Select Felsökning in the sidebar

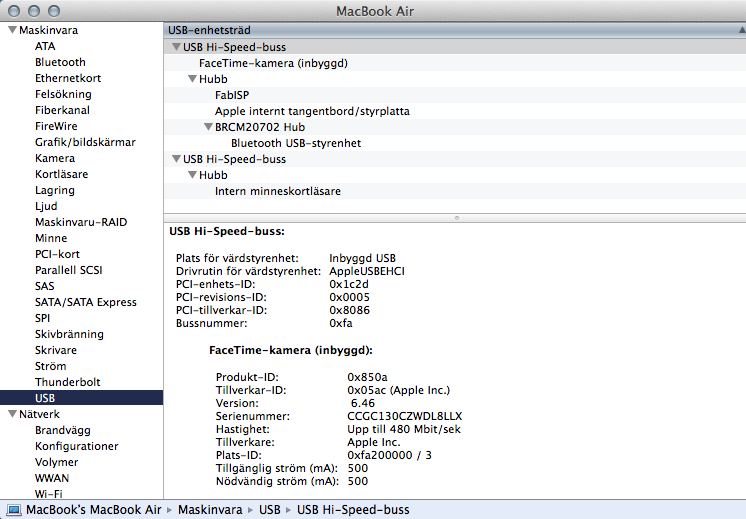pyautogui.click(x=63, y=94)
